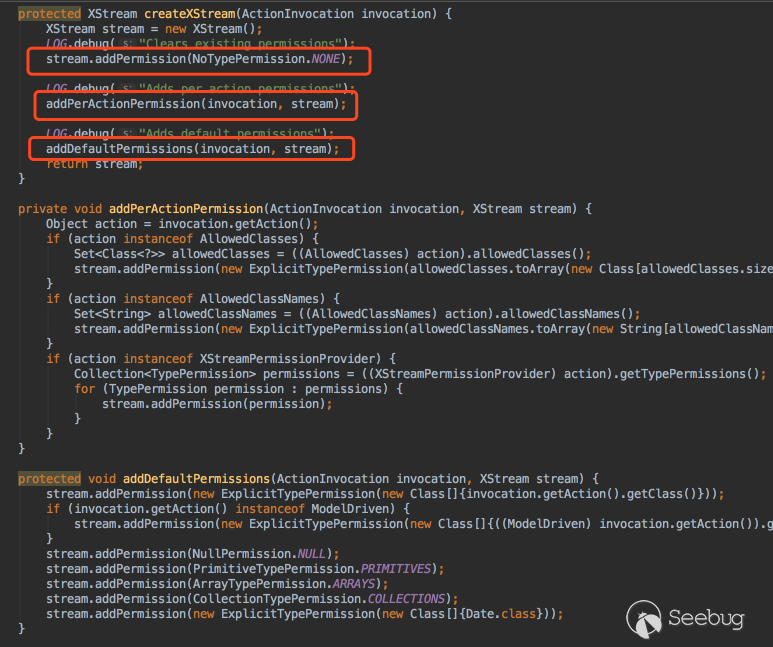Image resolution: width=773 pixels, height=647 pixels.
Task: Click the 'return stream;' statement
Action: tap(94, 164)
